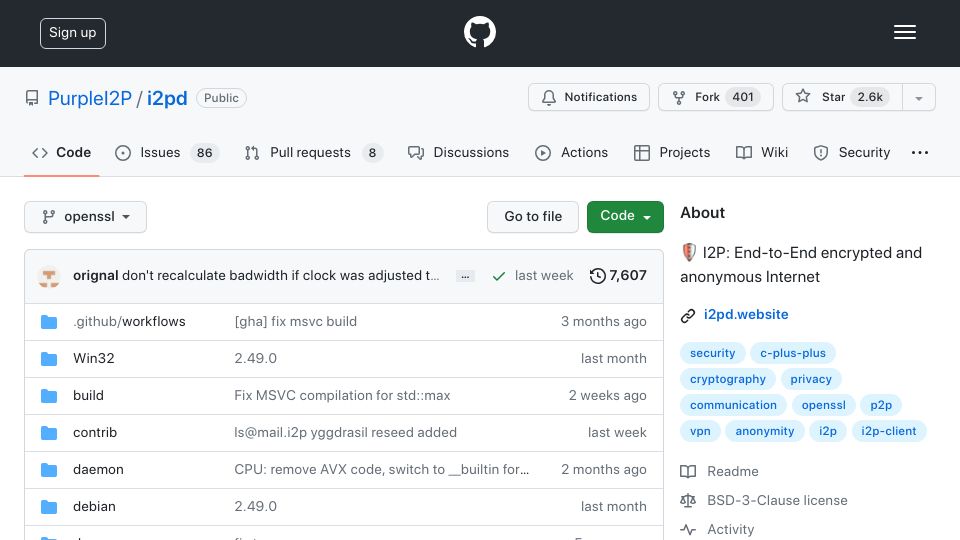Click the repository book icon beside PurpleI2P
960x540 pixels.
point(32,98)
